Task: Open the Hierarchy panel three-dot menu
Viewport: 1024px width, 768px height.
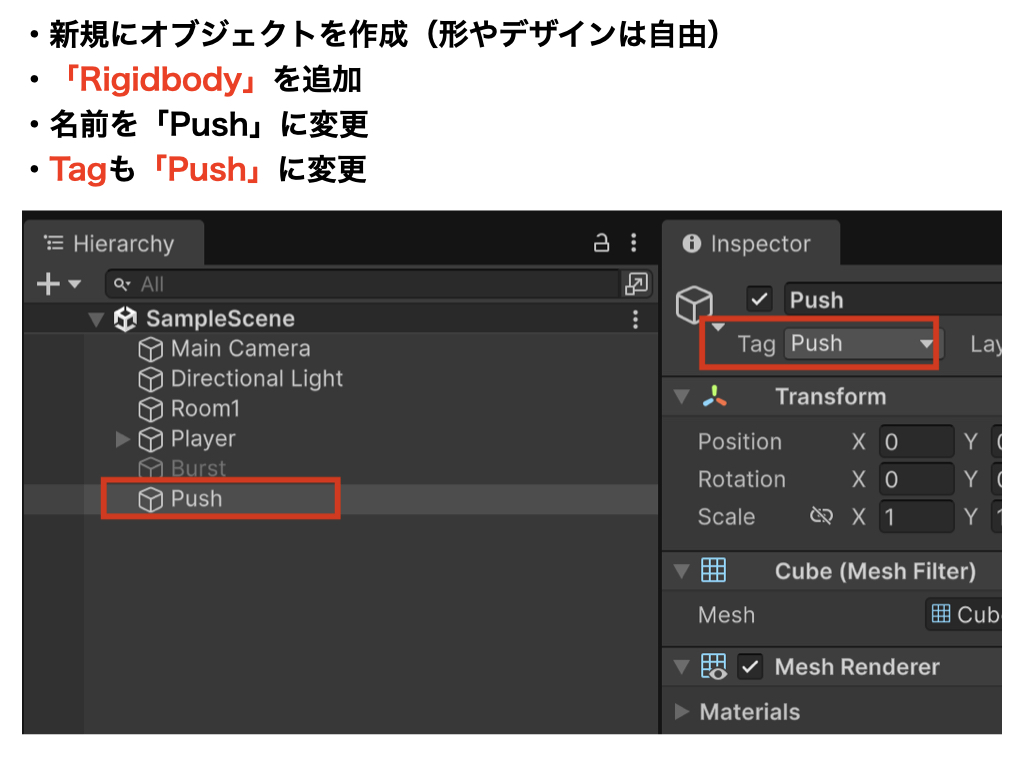Action: pos(633,243)
